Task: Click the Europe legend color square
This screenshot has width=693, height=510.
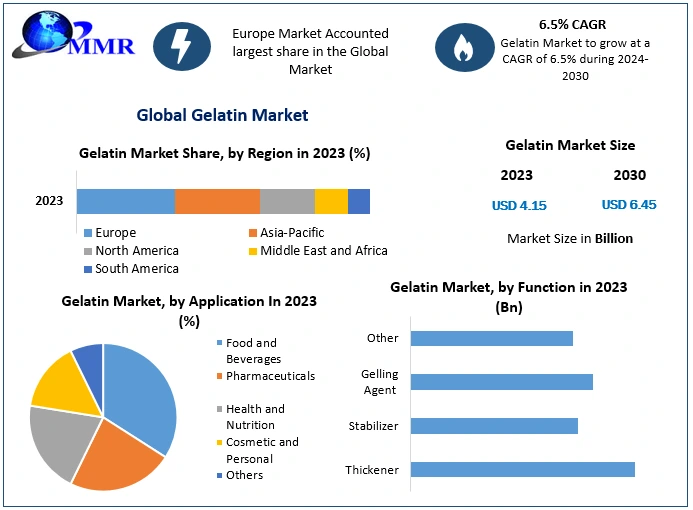Action: click(x=88, y=234)
